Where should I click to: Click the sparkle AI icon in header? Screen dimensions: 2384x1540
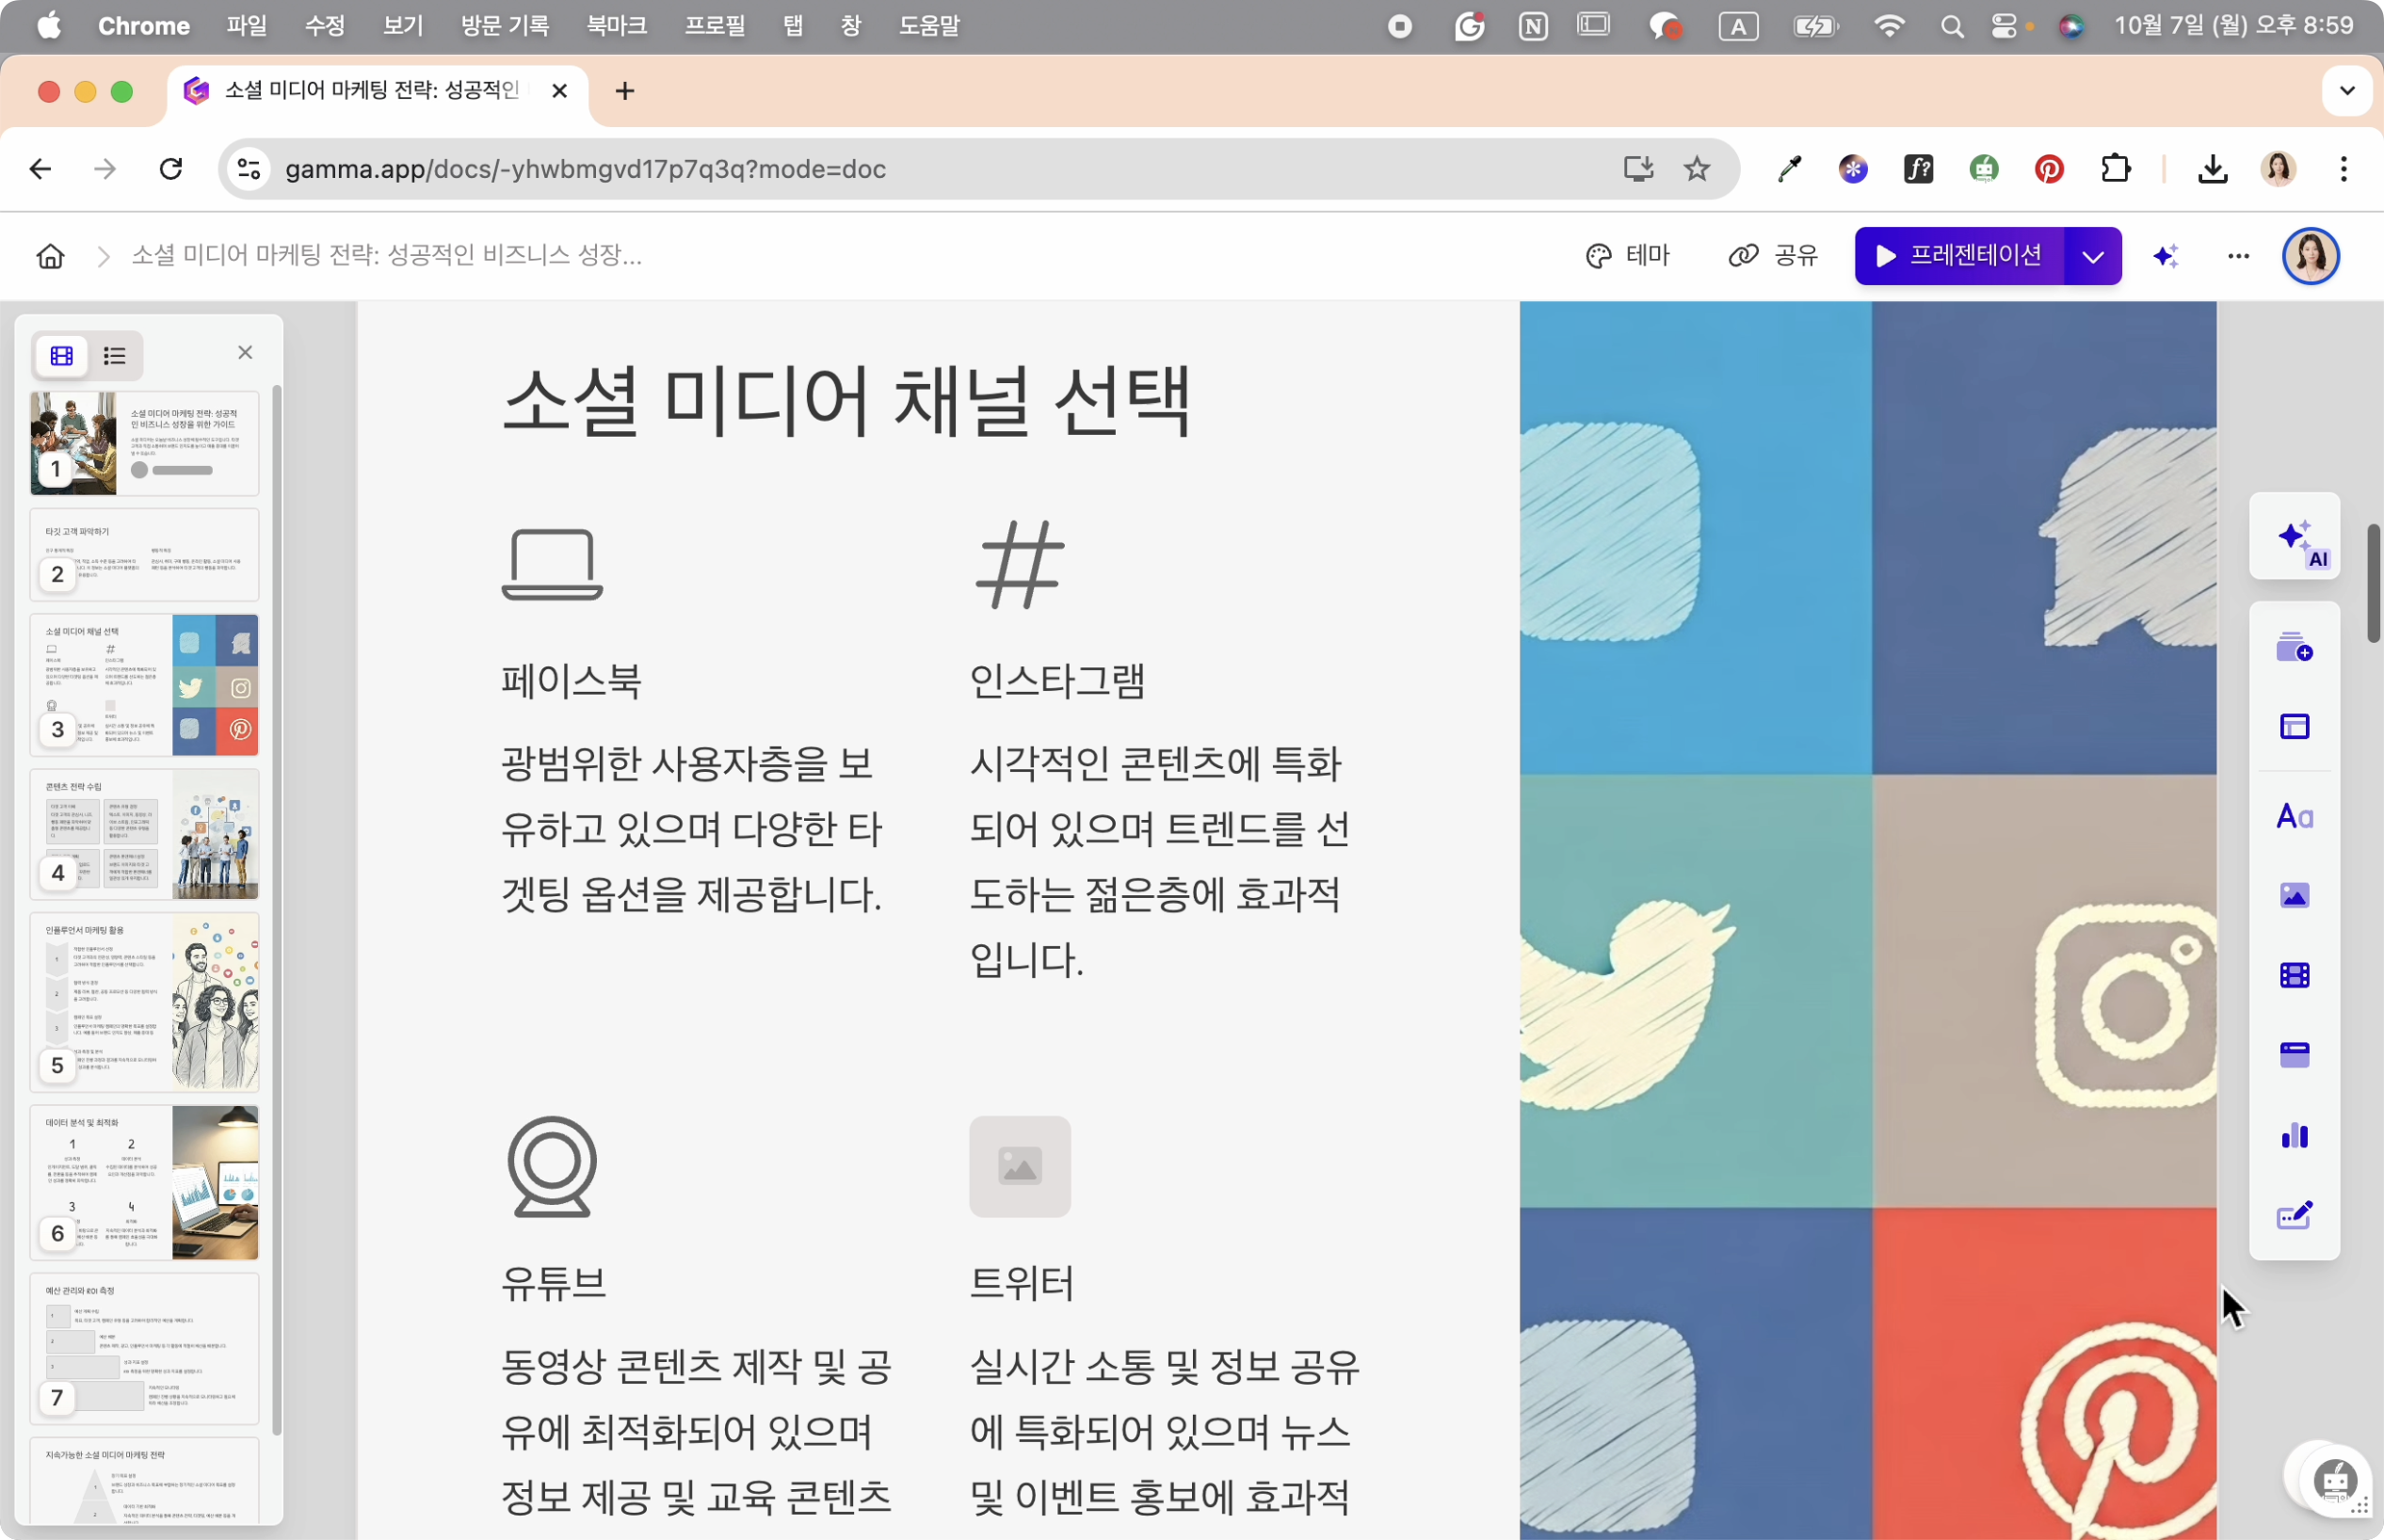[2165, 256]
